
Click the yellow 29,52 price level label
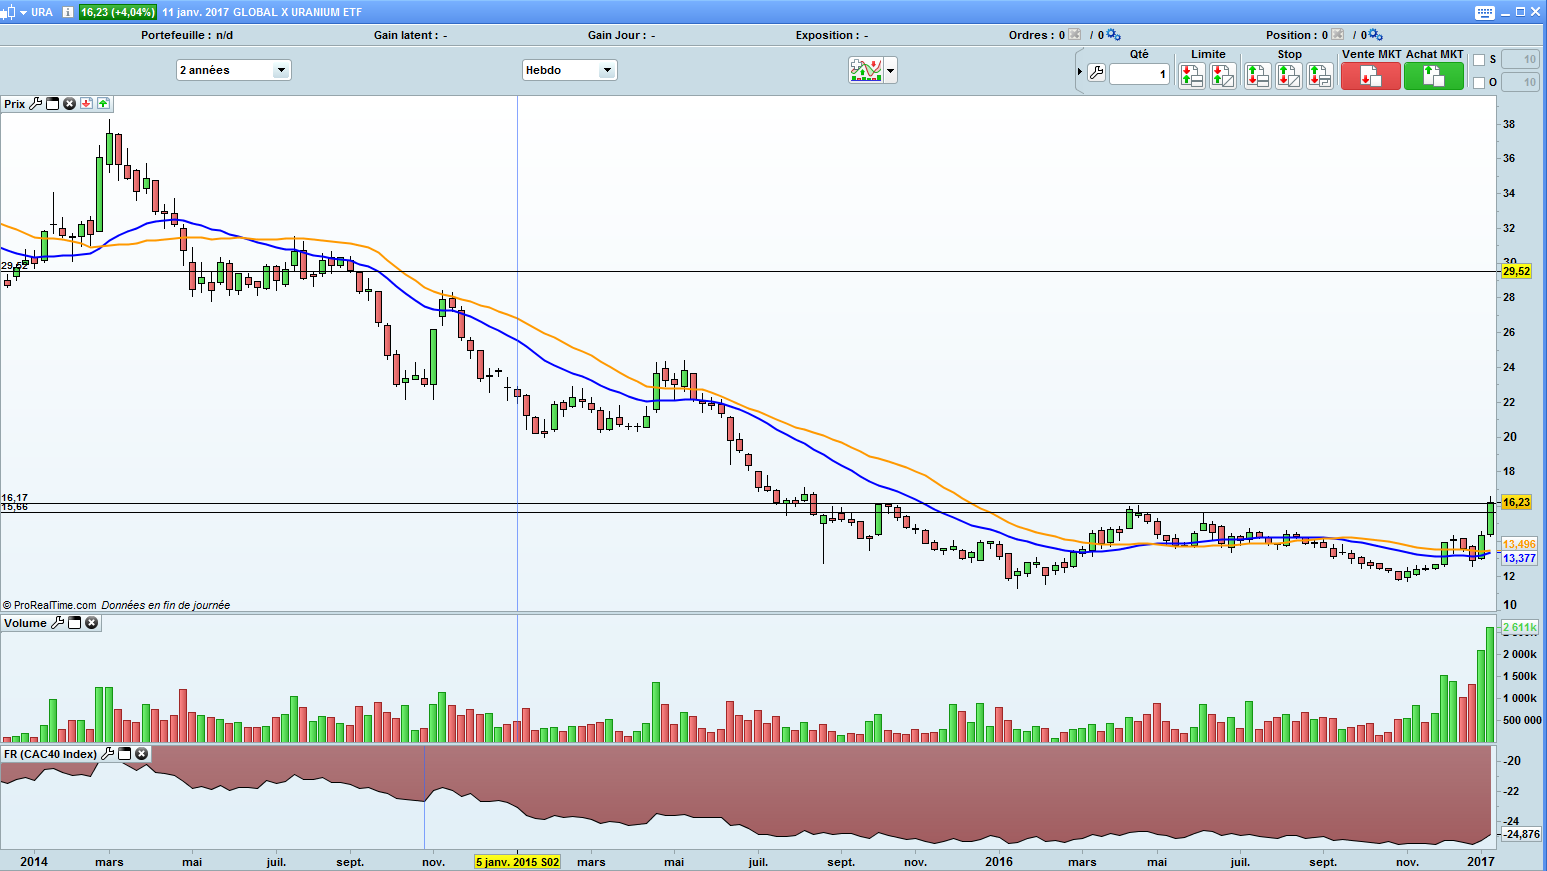(x=1516, y=271)
